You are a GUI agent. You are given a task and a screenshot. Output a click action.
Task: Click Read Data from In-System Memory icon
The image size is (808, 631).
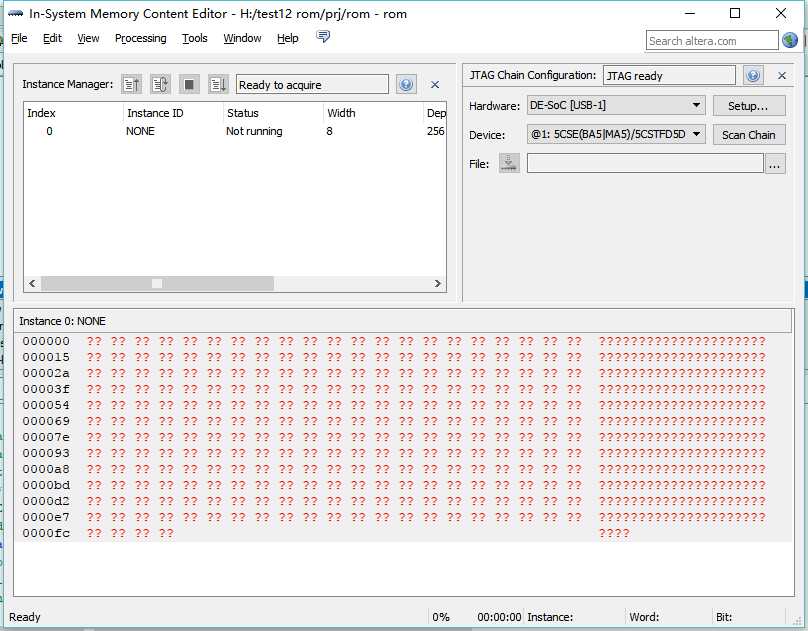(x=131, y=84)
